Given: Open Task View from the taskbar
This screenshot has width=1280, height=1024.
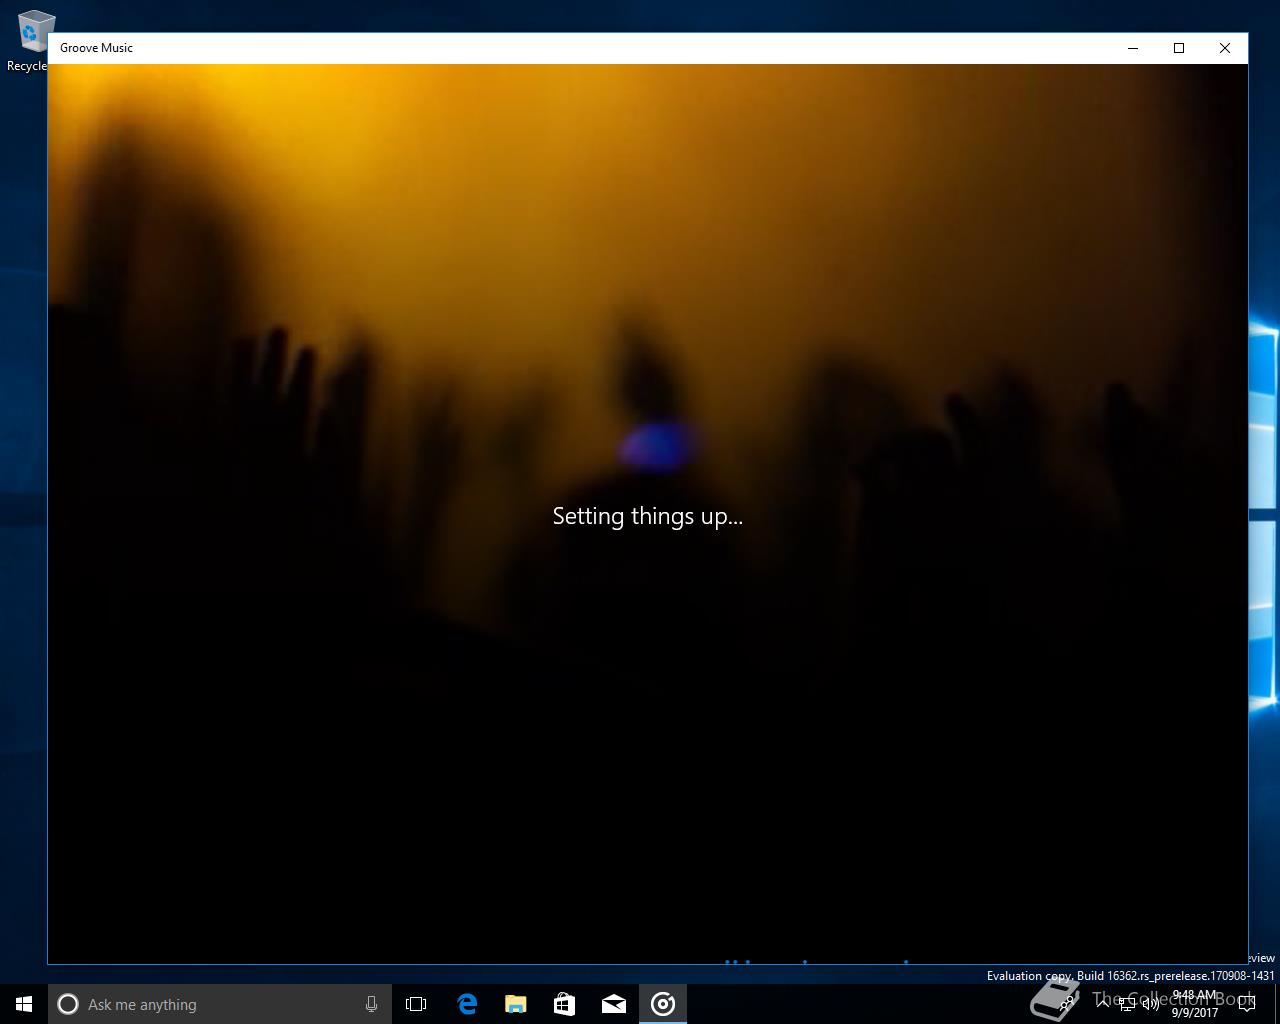Looking at the screenshot, I should click(x=416, y=1004).
